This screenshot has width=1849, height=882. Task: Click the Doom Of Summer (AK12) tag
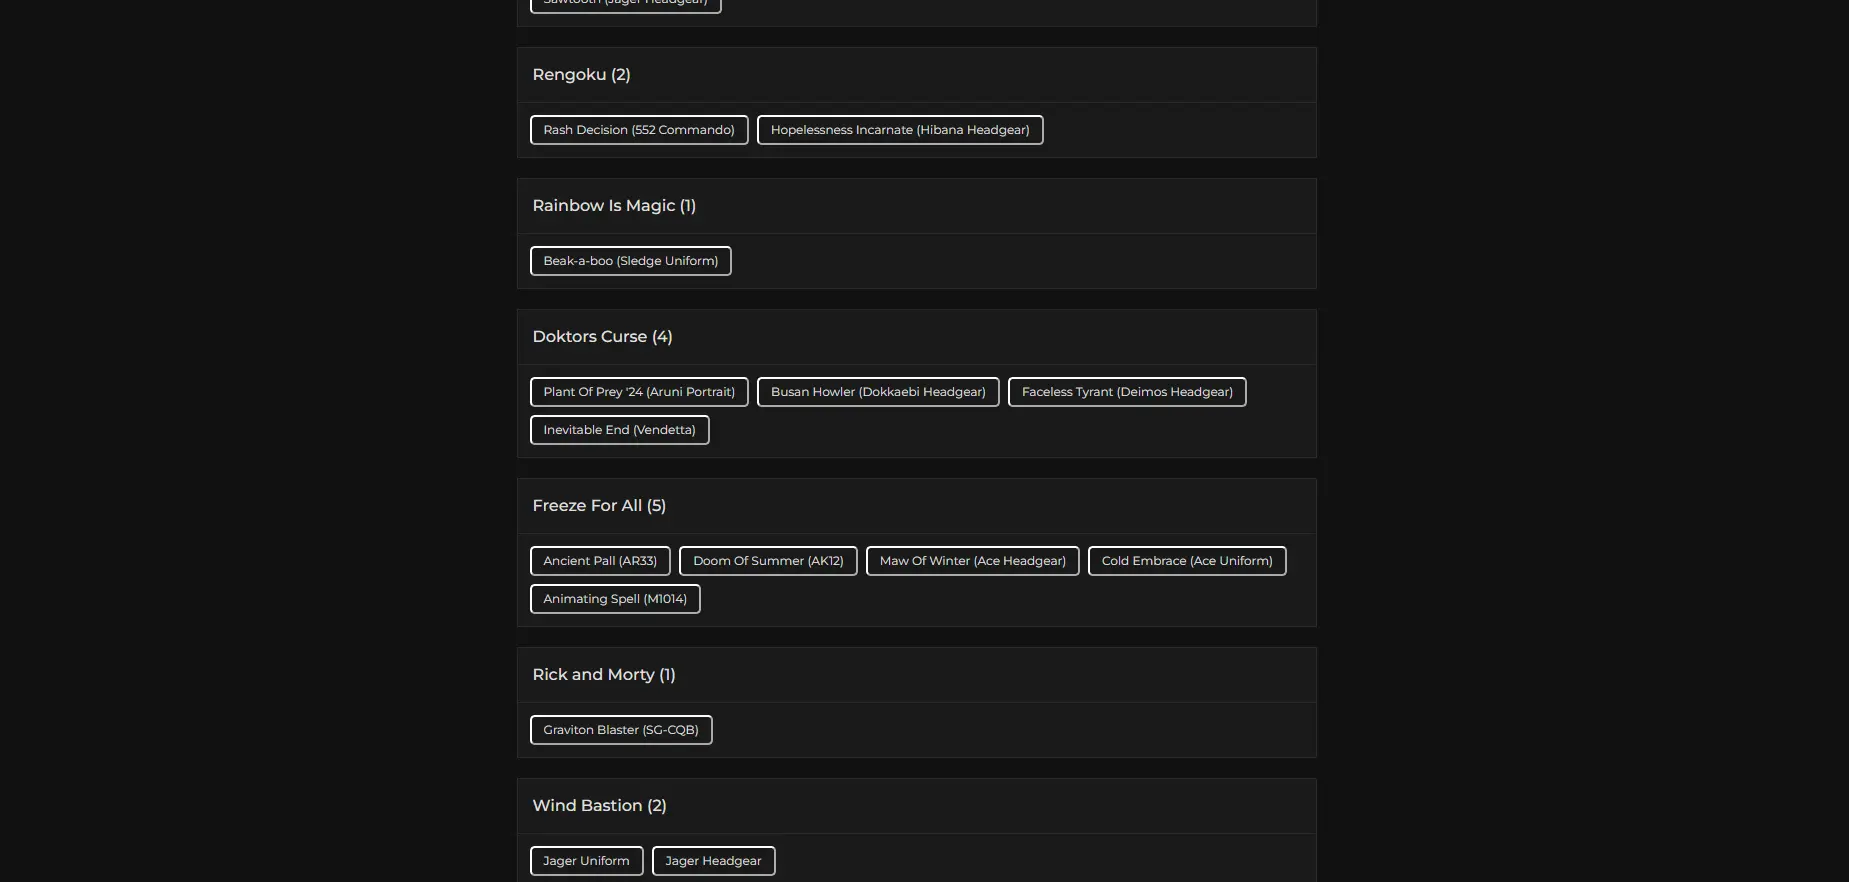pyautogui.click(x=768, y=561)
